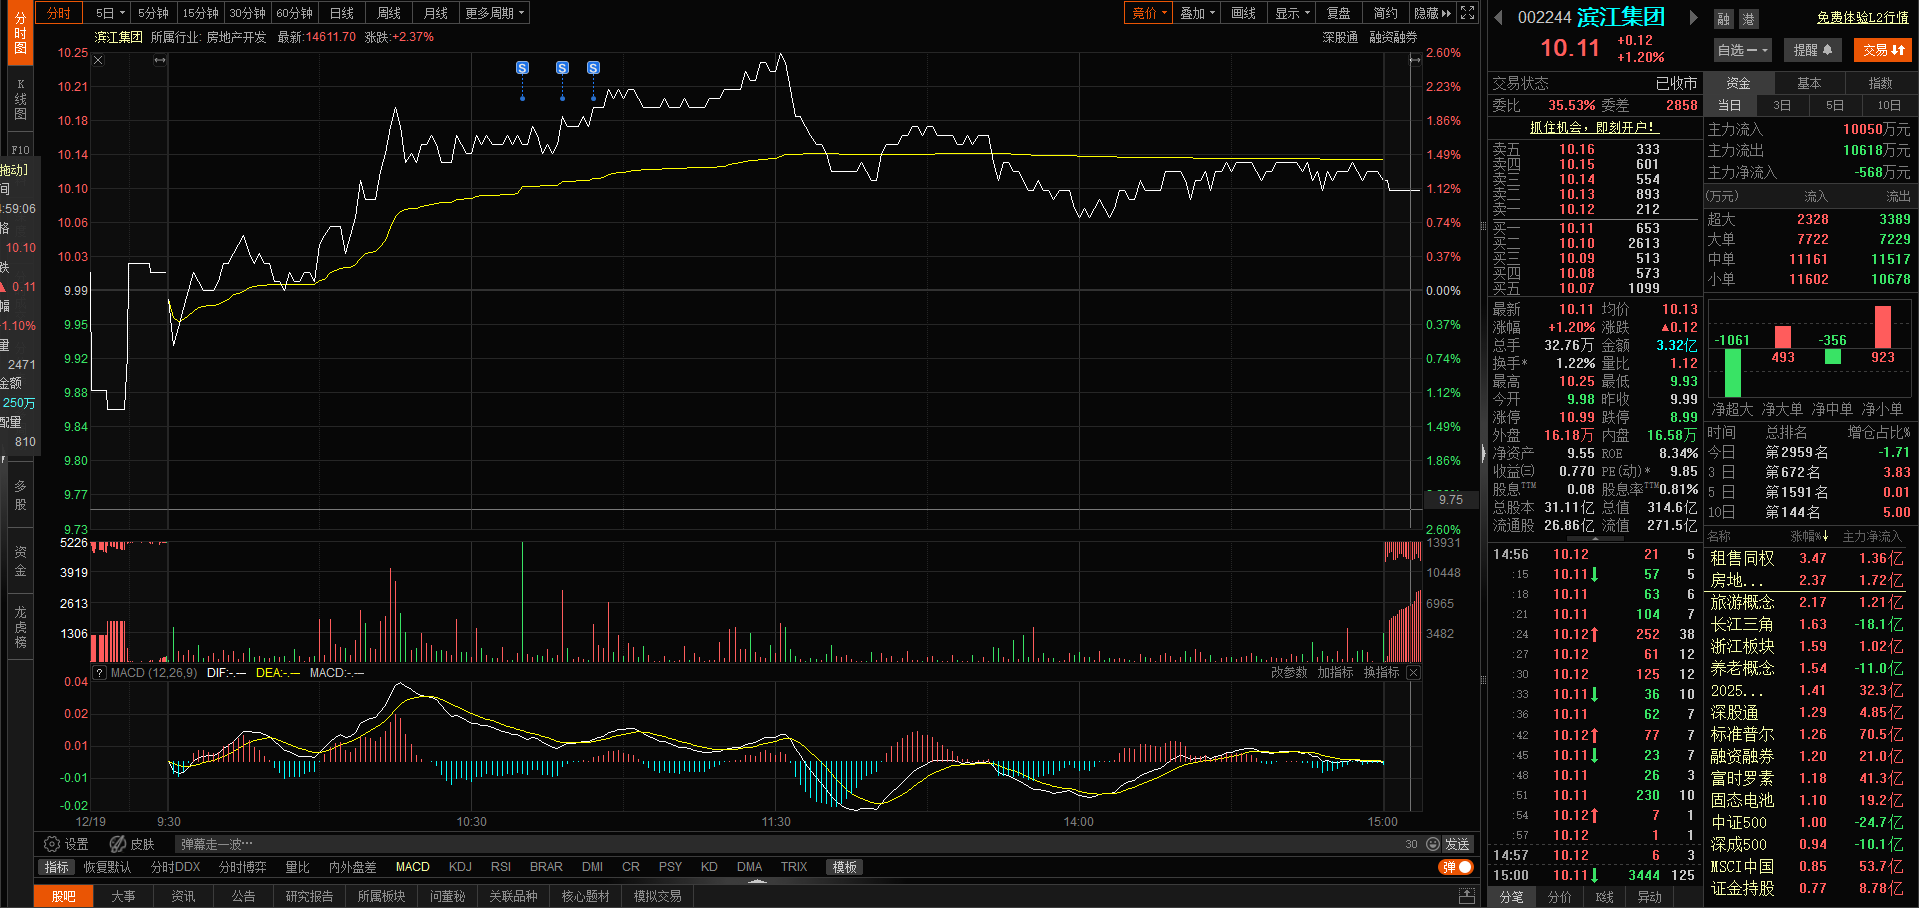Collapse the right quote panel divider arrow
Viewport: 1919px width, 908px height.
(1483, 454)
